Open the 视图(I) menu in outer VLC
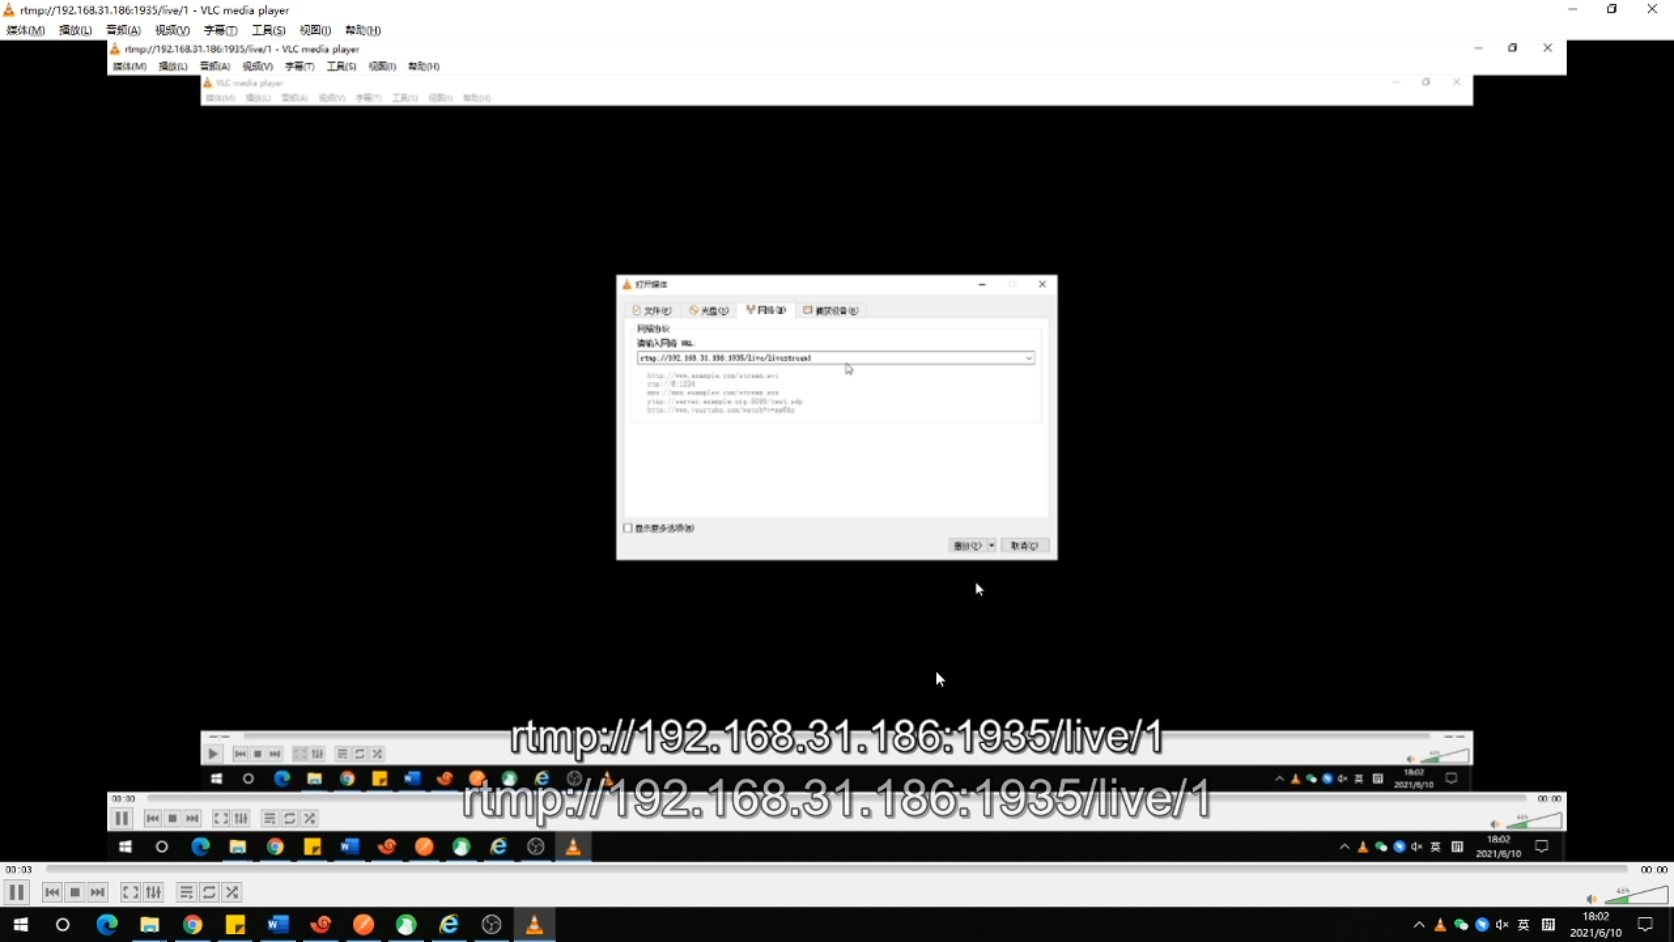The height and width of the screenshot is (942, 1674). click(x=315, y=30)
